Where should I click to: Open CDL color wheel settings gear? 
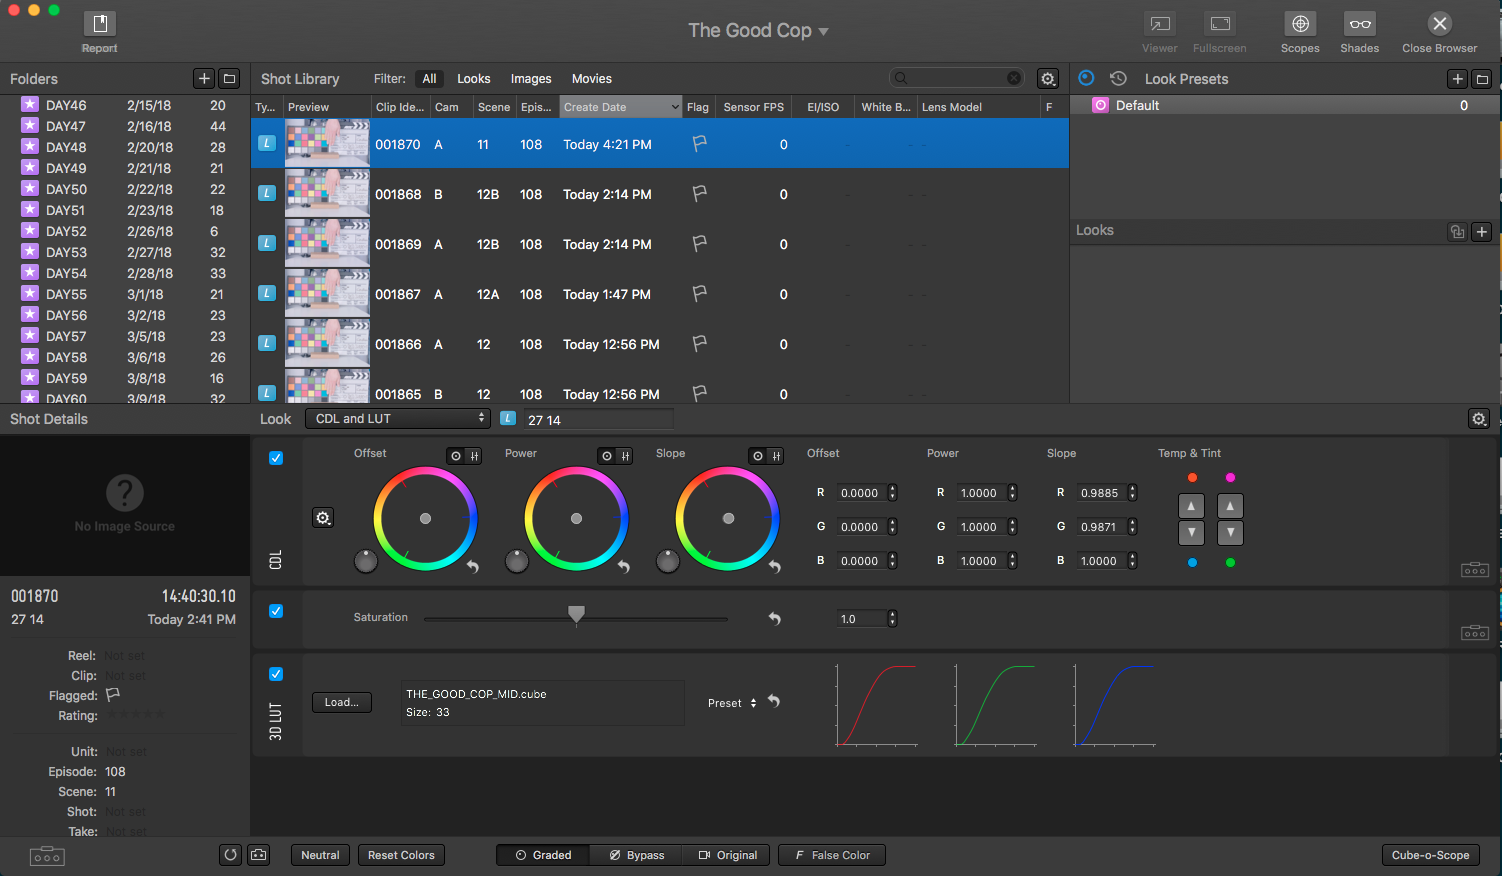(x=323, y=518)
